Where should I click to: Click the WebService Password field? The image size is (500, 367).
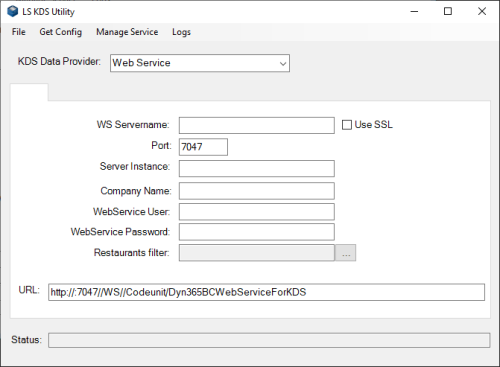257,232
